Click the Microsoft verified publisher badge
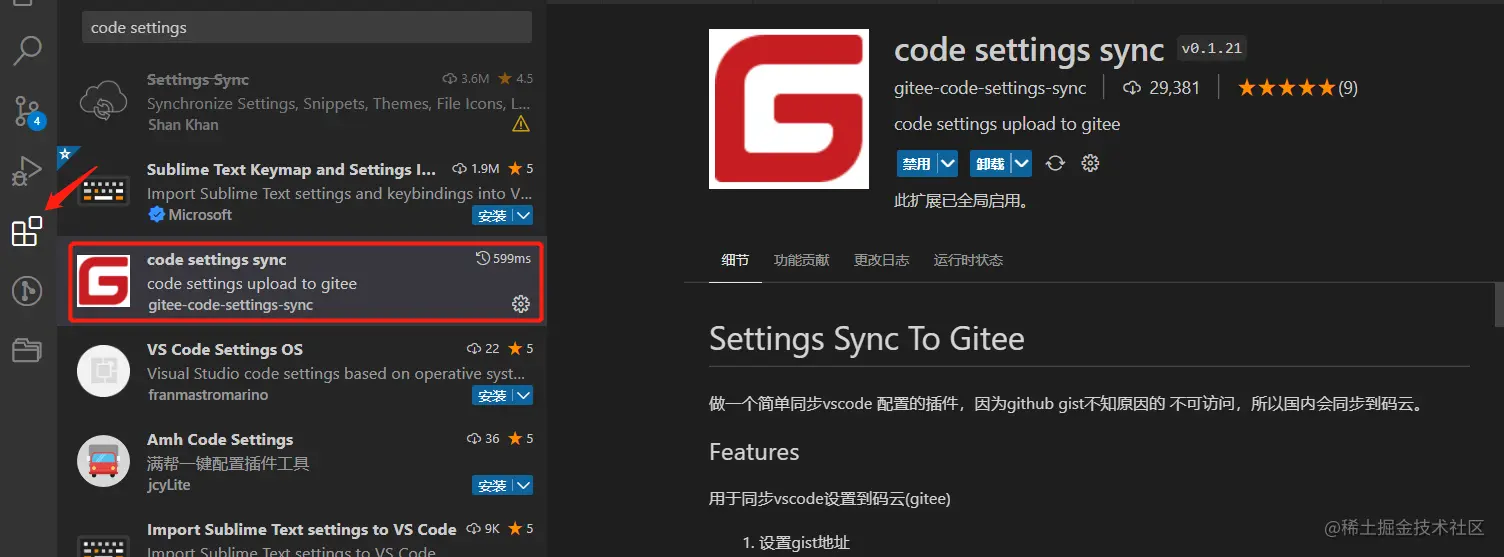Viewport: 1504px width, 557px height. click(x=156, y=215)
